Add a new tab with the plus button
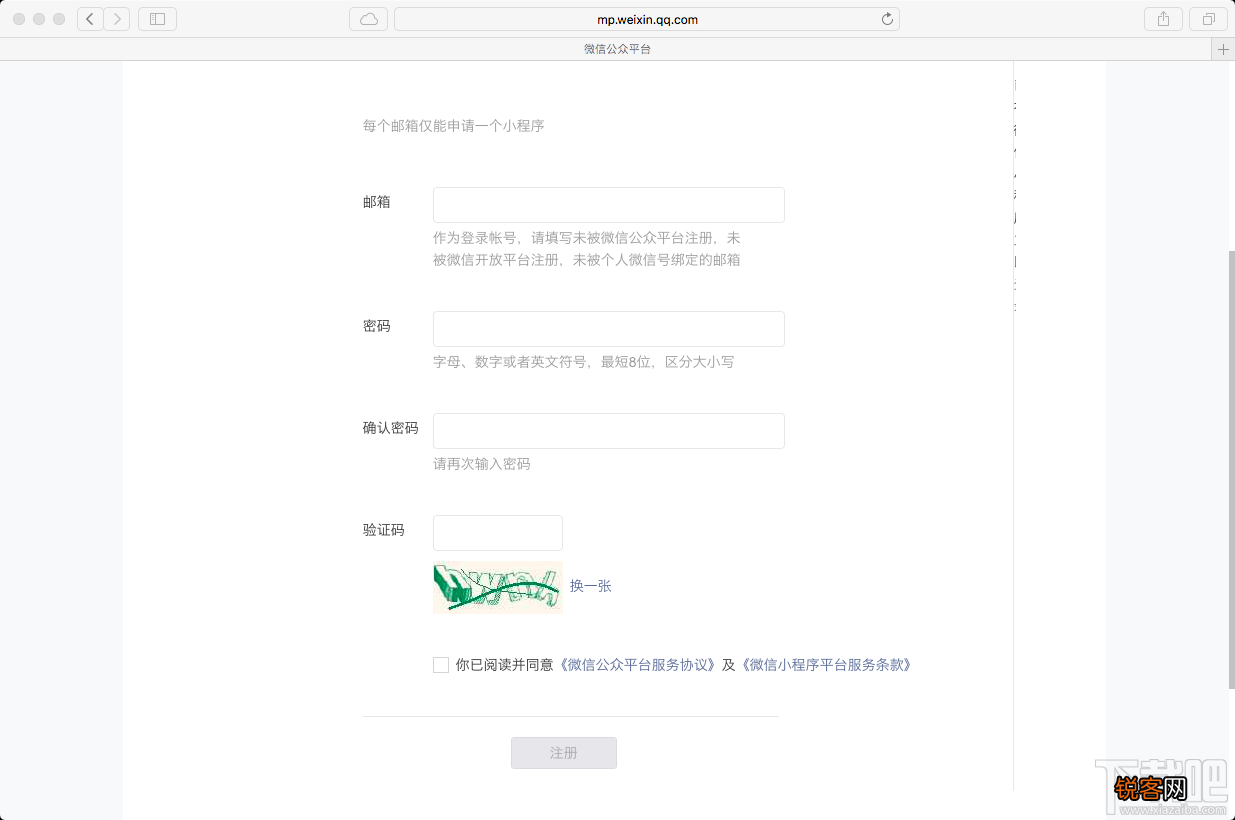 coord(1223,49)
